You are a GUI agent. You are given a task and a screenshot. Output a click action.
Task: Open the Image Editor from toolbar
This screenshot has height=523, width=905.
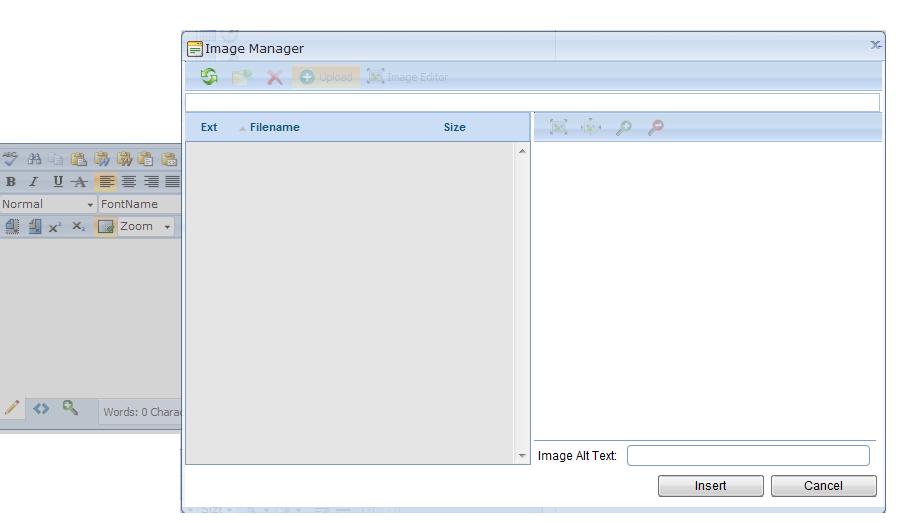(407, 77)
